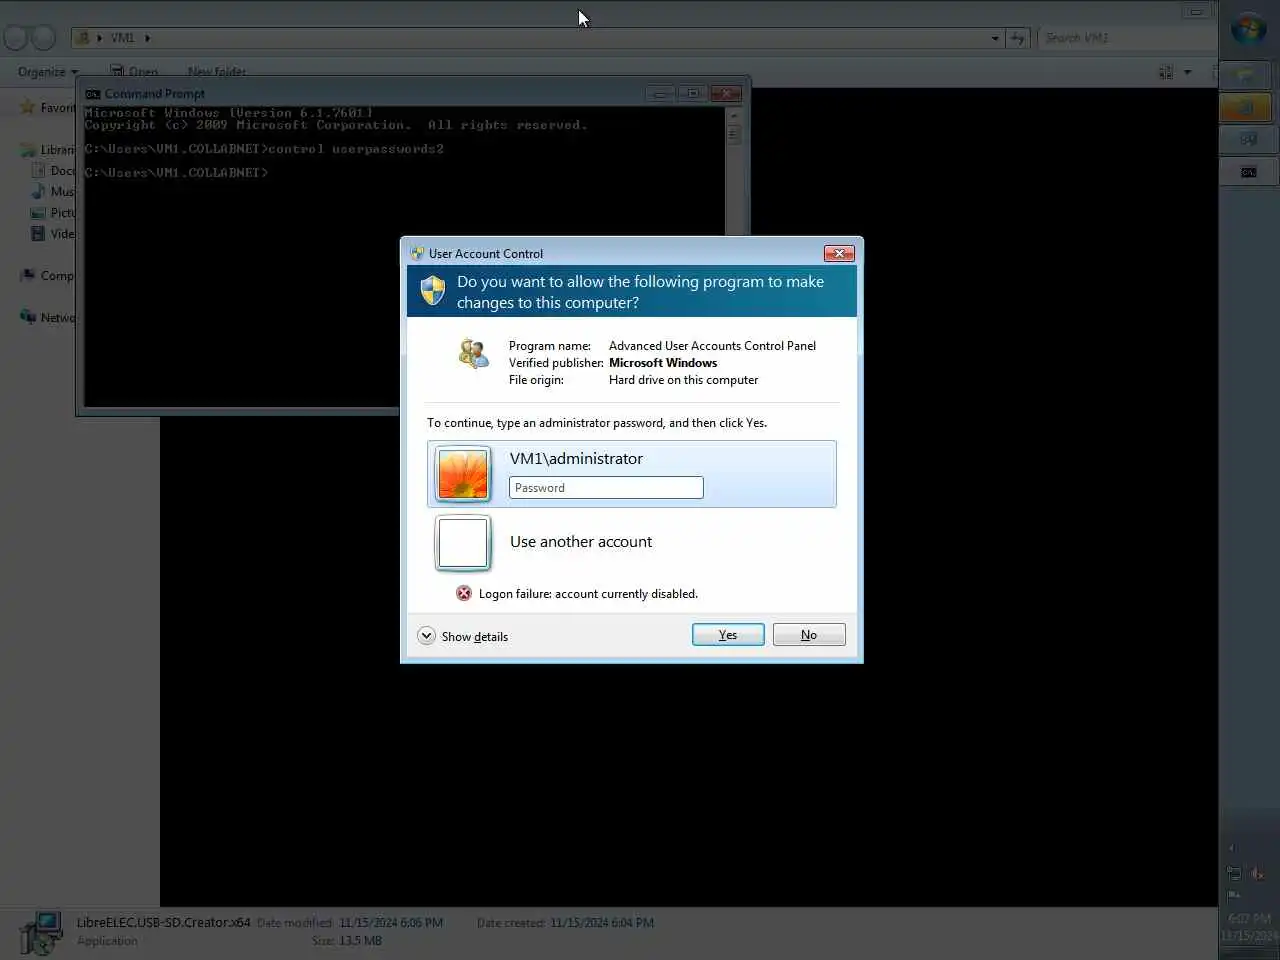The height and width of the screenshot is (960, 1280).
Task: Select Libraries in navigation pane
Action: (x=48, y=150)
